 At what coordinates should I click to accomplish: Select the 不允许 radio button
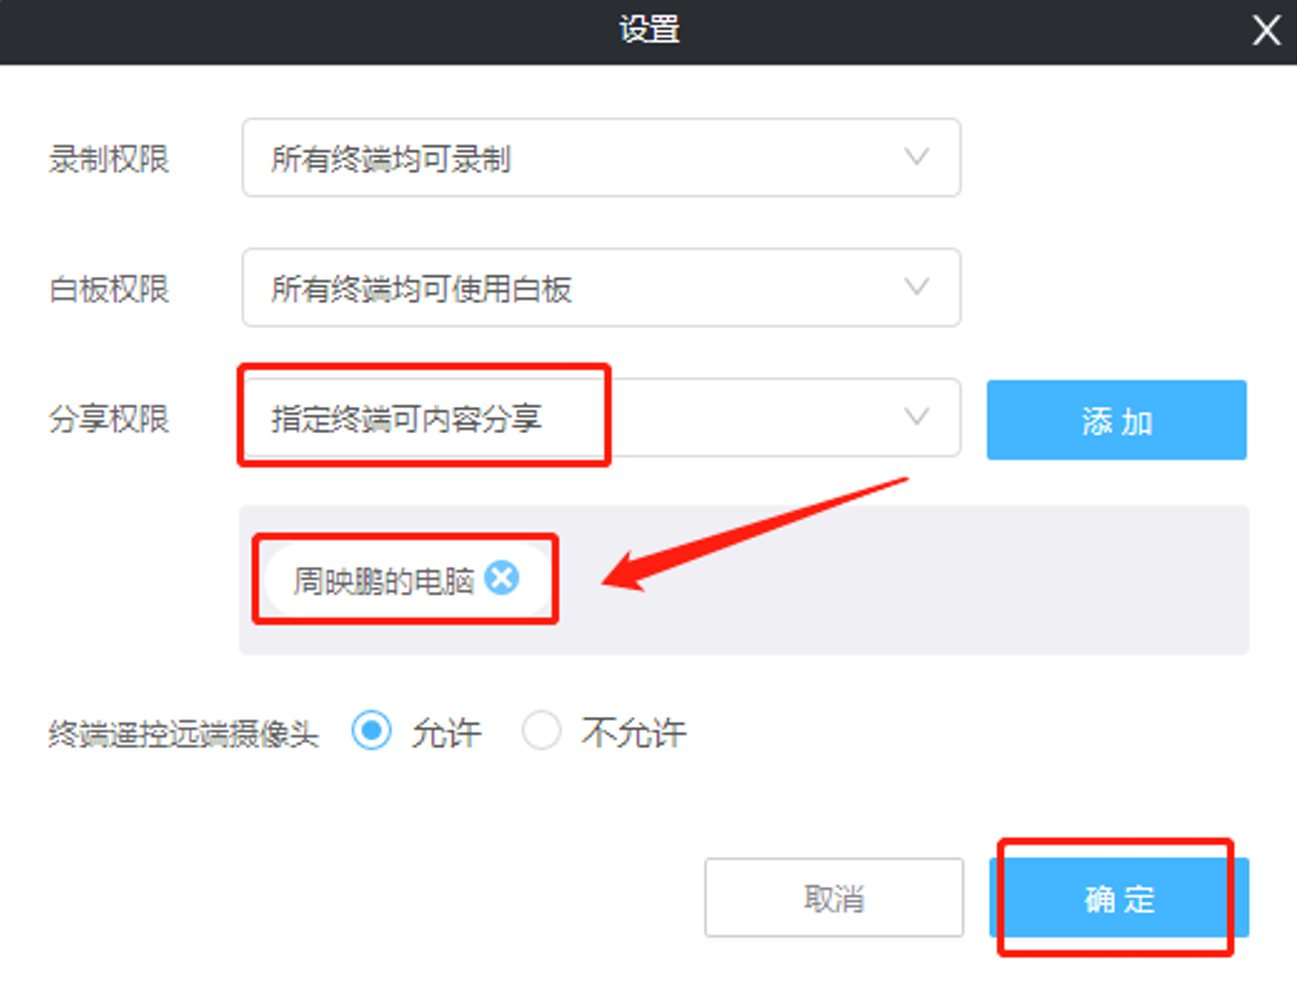[x=541, y=731]
